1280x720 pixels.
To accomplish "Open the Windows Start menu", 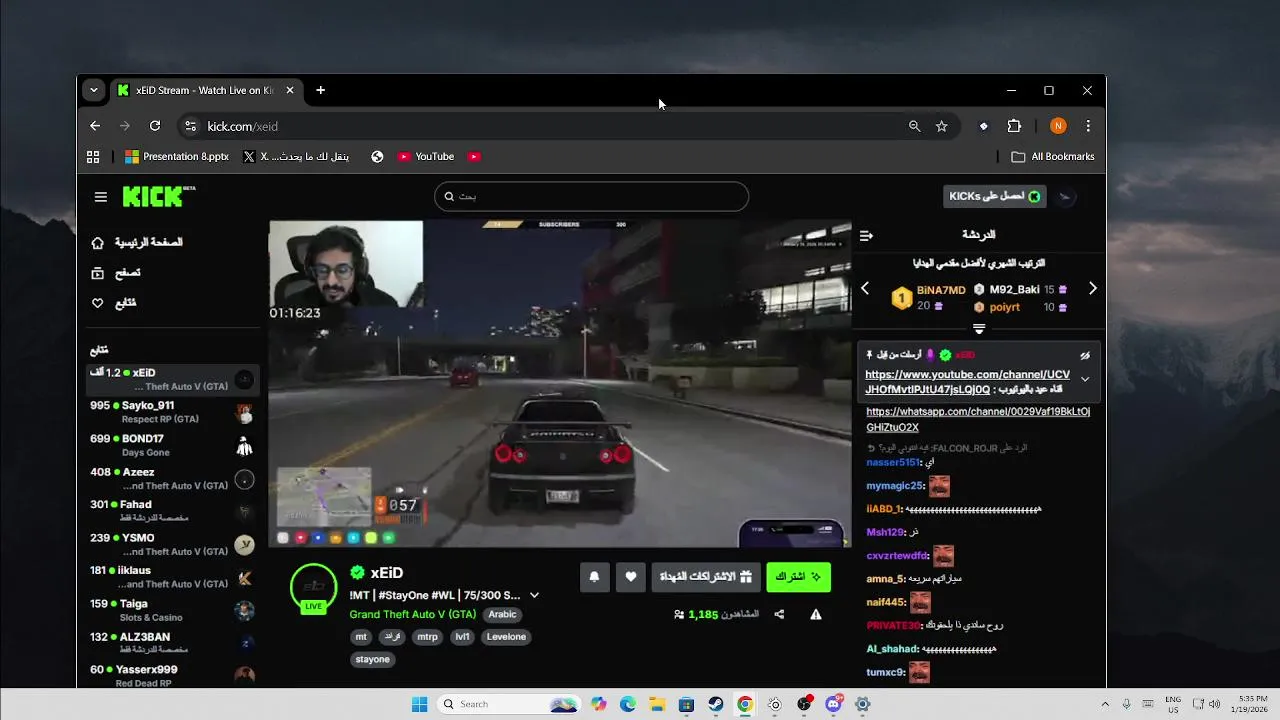I will tap(419, 704).
